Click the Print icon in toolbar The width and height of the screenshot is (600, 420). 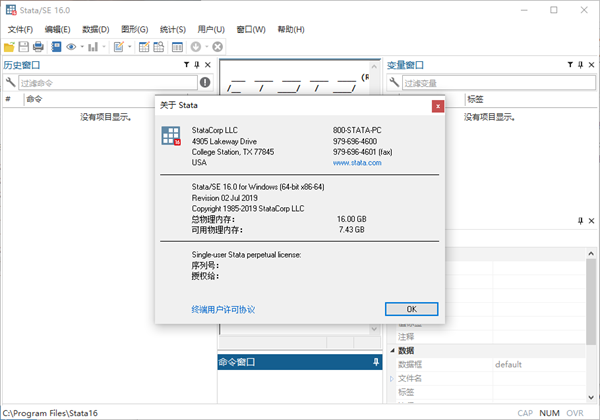tap(38, 47)
